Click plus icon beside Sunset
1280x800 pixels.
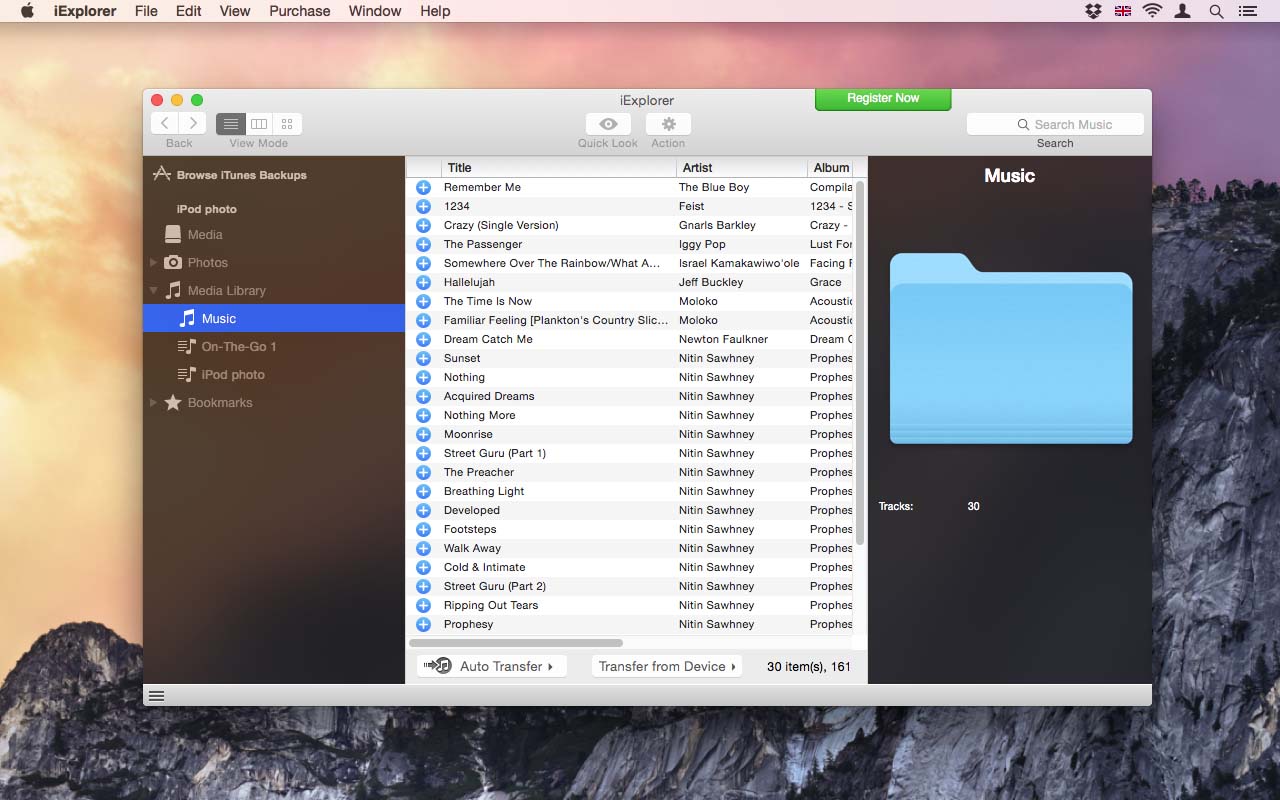[423, 358]
